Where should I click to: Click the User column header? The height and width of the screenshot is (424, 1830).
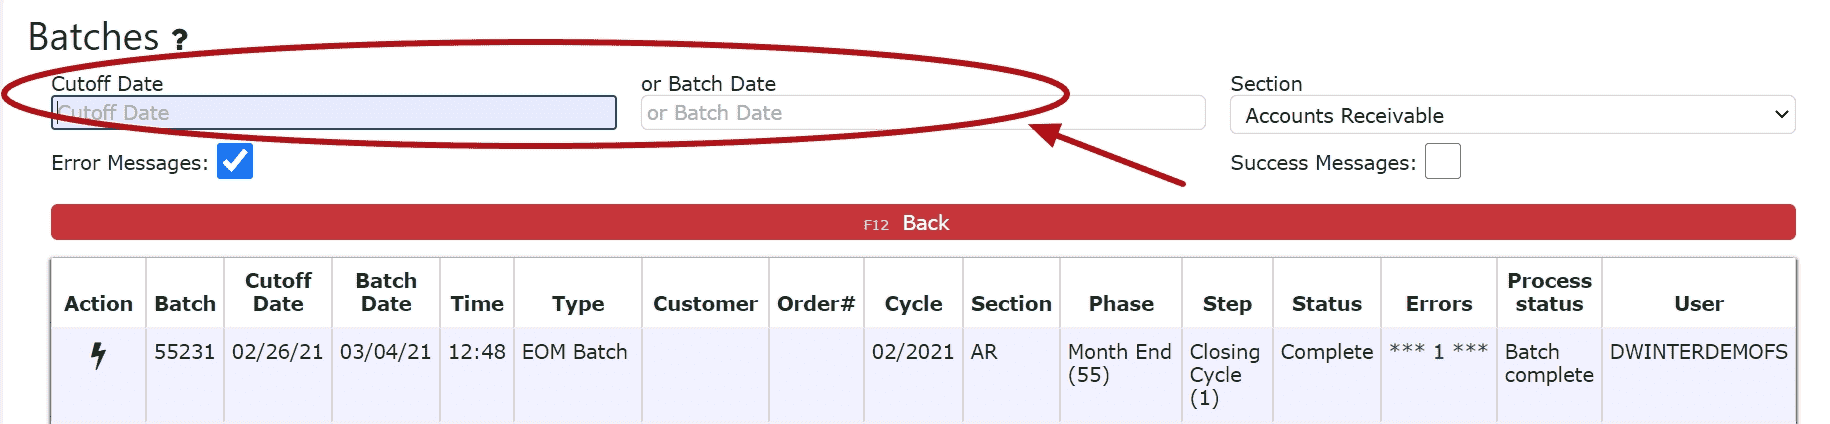[1699, 304]
